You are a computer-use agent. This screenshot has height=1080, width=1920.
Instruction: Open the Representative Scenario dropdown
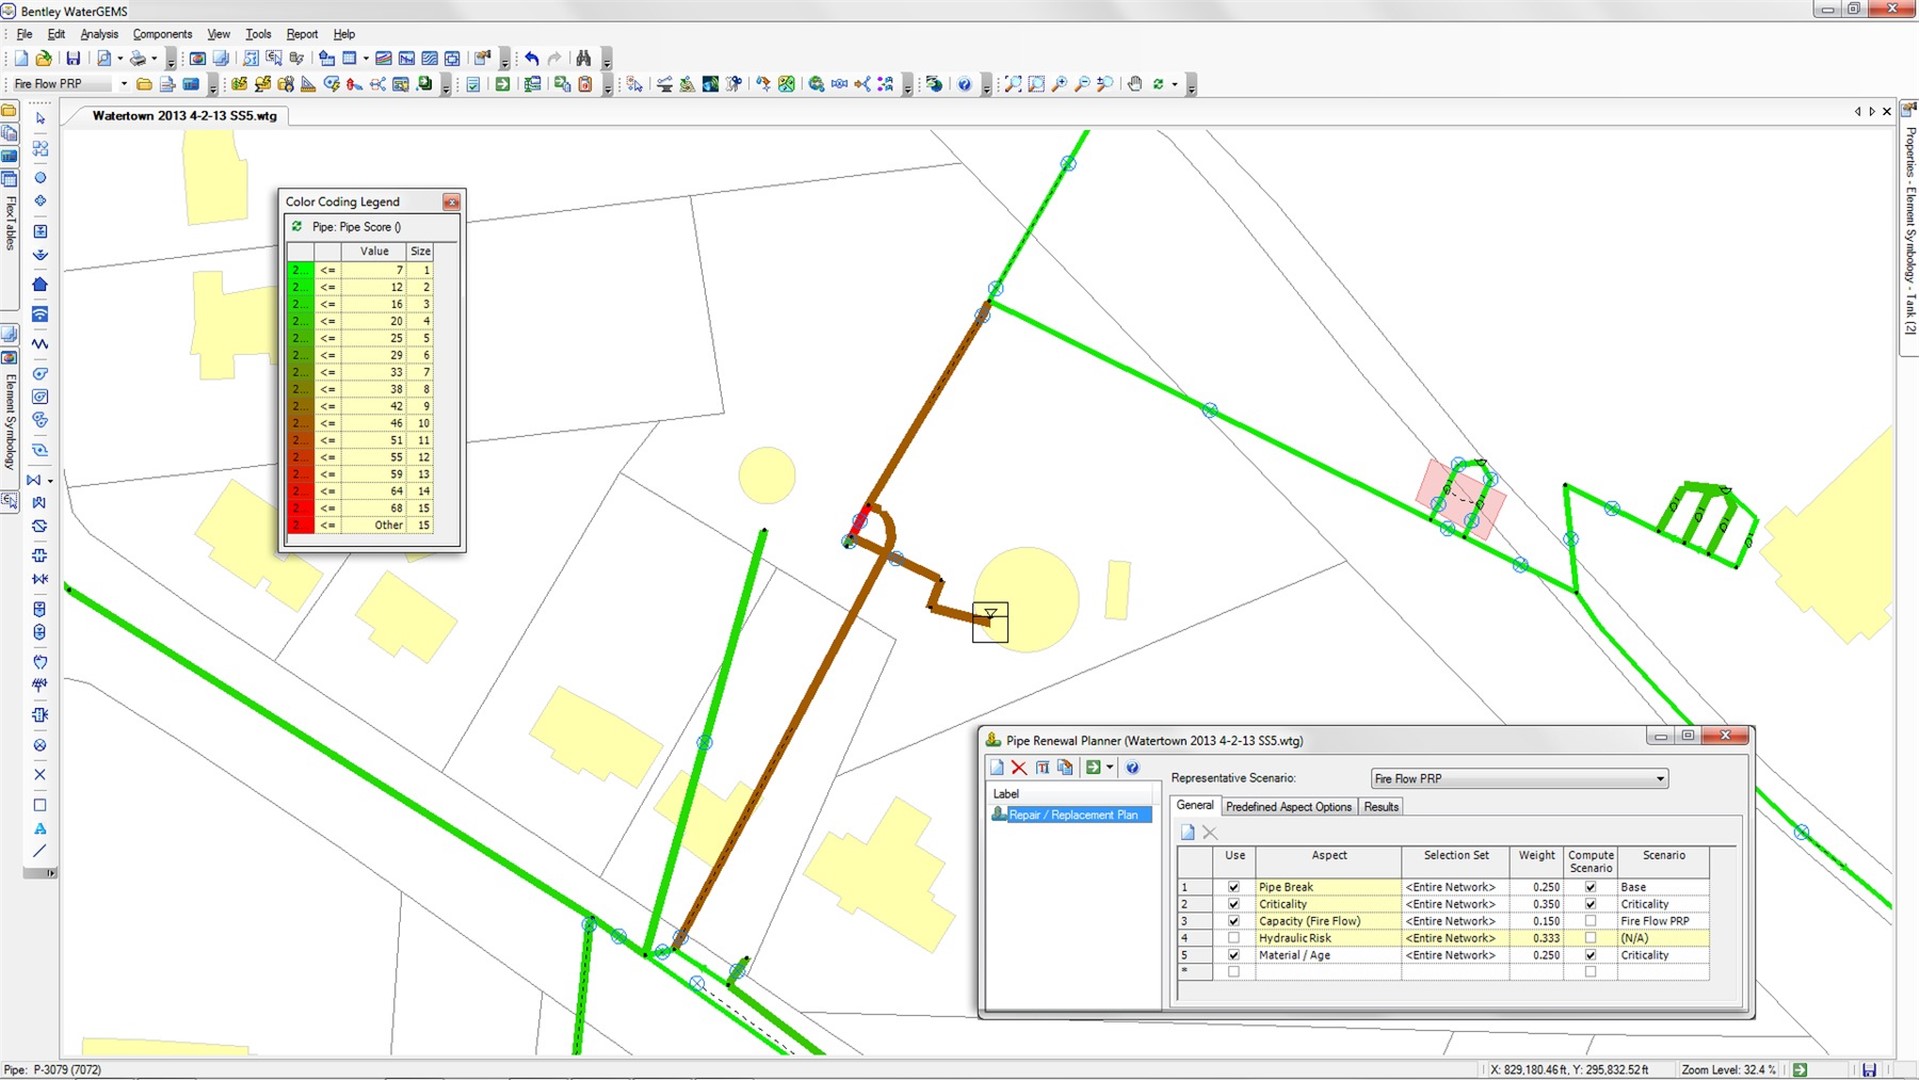(1660, 779)
